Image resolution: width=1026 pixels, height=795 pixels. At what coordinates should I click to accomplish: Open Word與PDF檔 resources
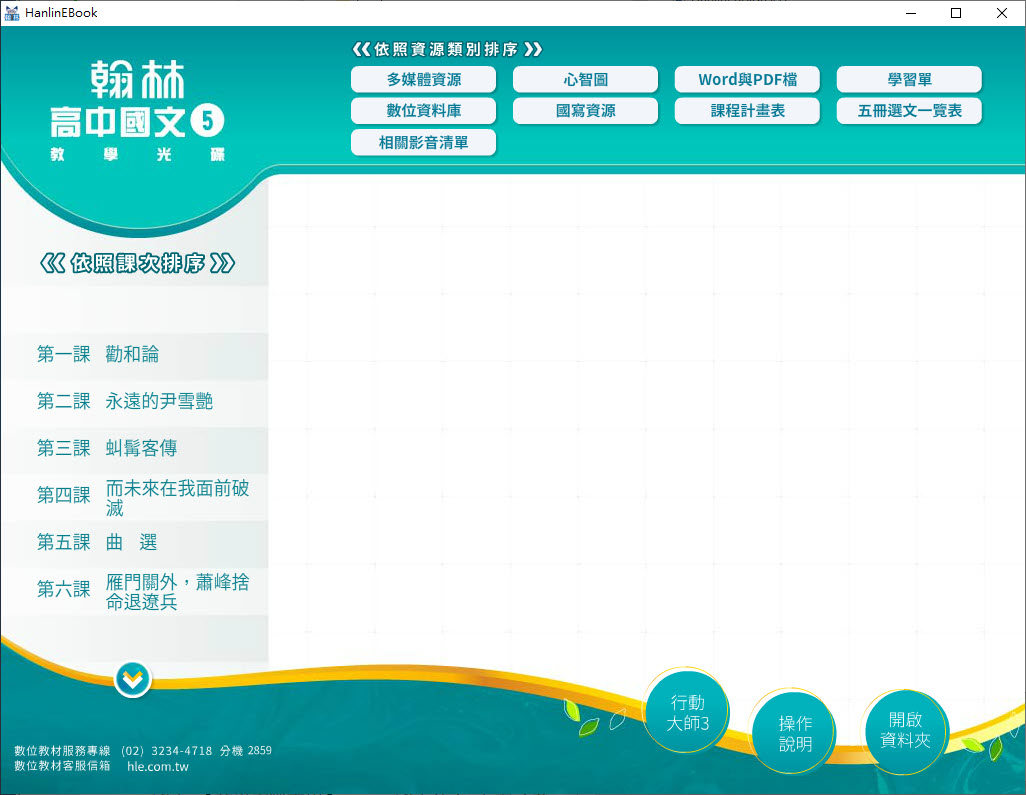pos(747,80)
